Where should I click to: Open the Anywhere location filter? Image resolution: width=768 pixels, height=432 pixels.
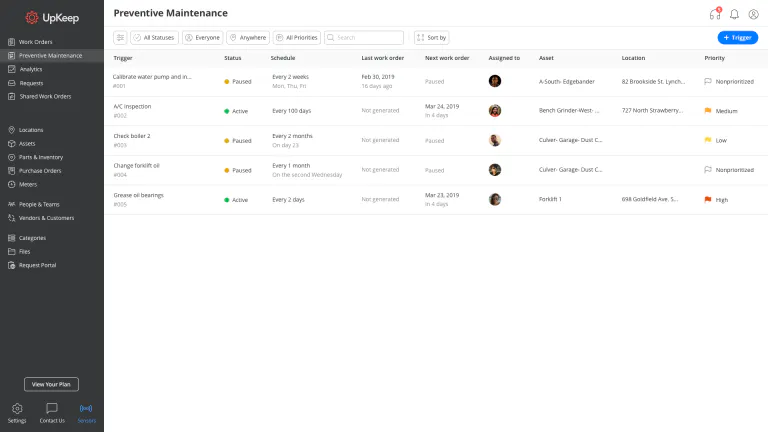[x=248, y=38]
